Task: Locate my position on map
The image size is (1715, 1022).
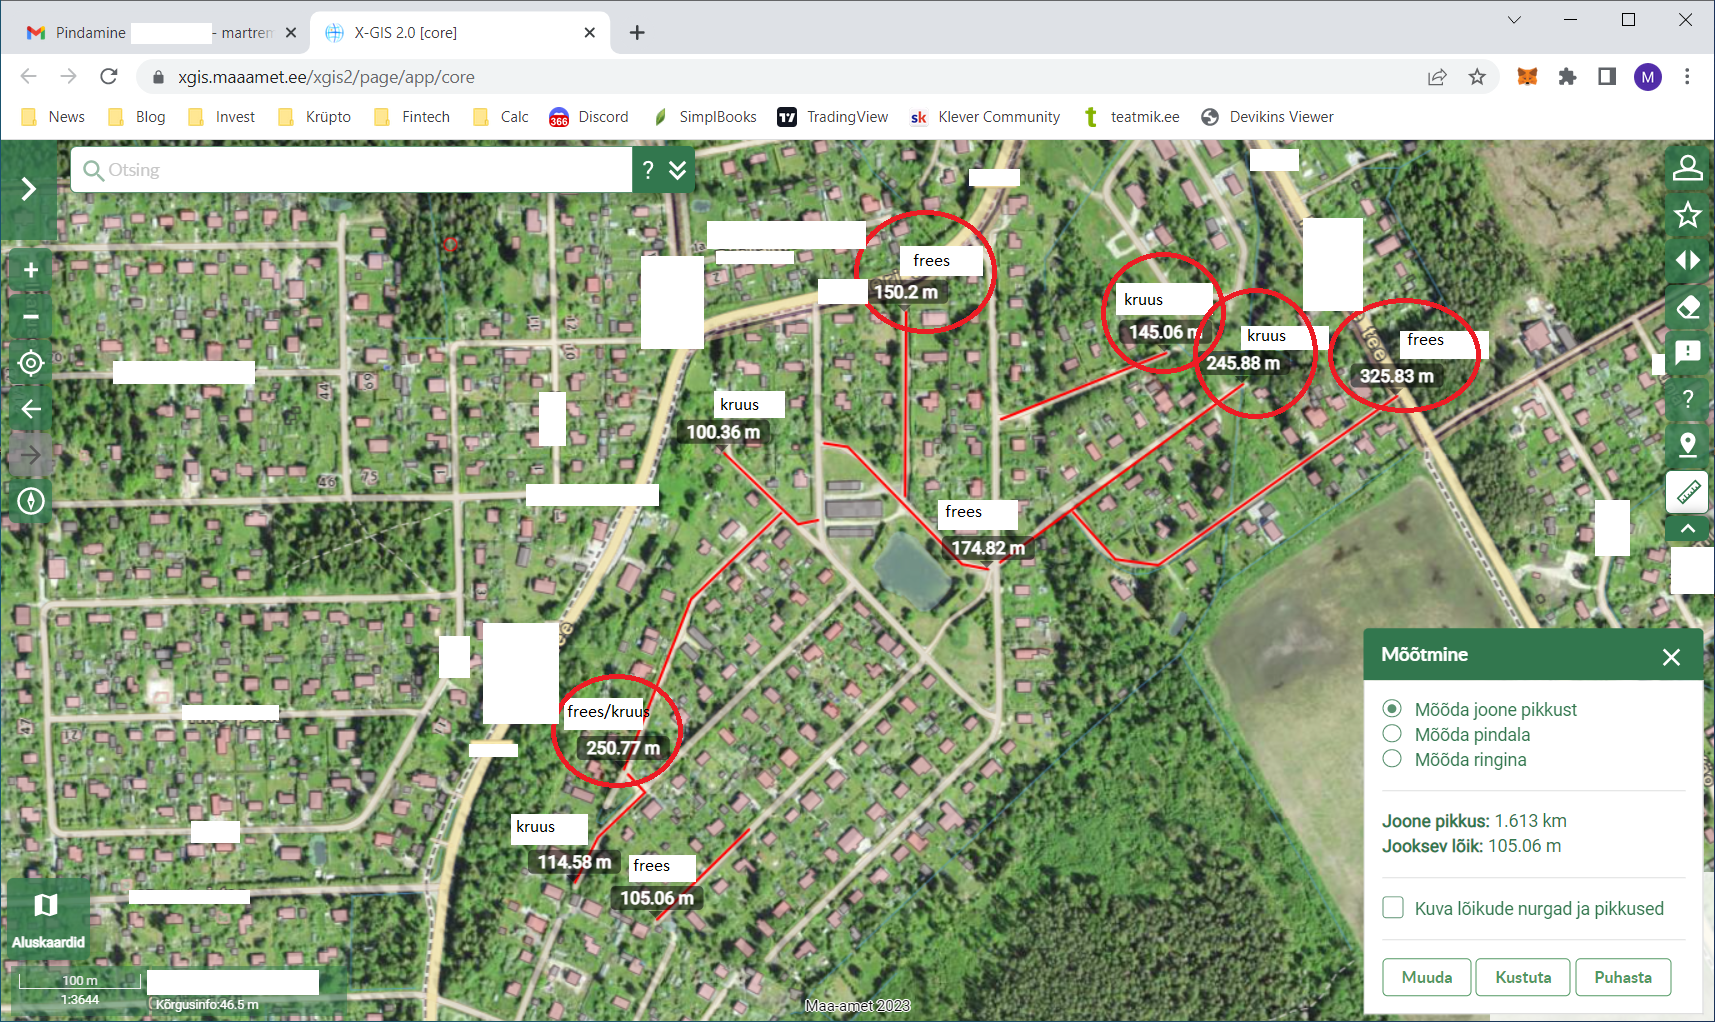Action: [x=31, y=363]
